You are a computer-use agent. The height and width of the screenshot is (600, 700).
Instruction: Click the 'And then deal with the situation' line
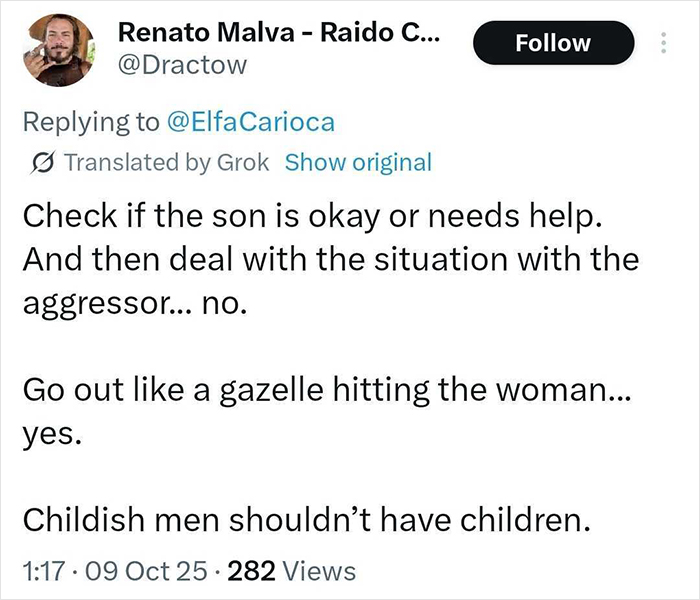point(330,258)
